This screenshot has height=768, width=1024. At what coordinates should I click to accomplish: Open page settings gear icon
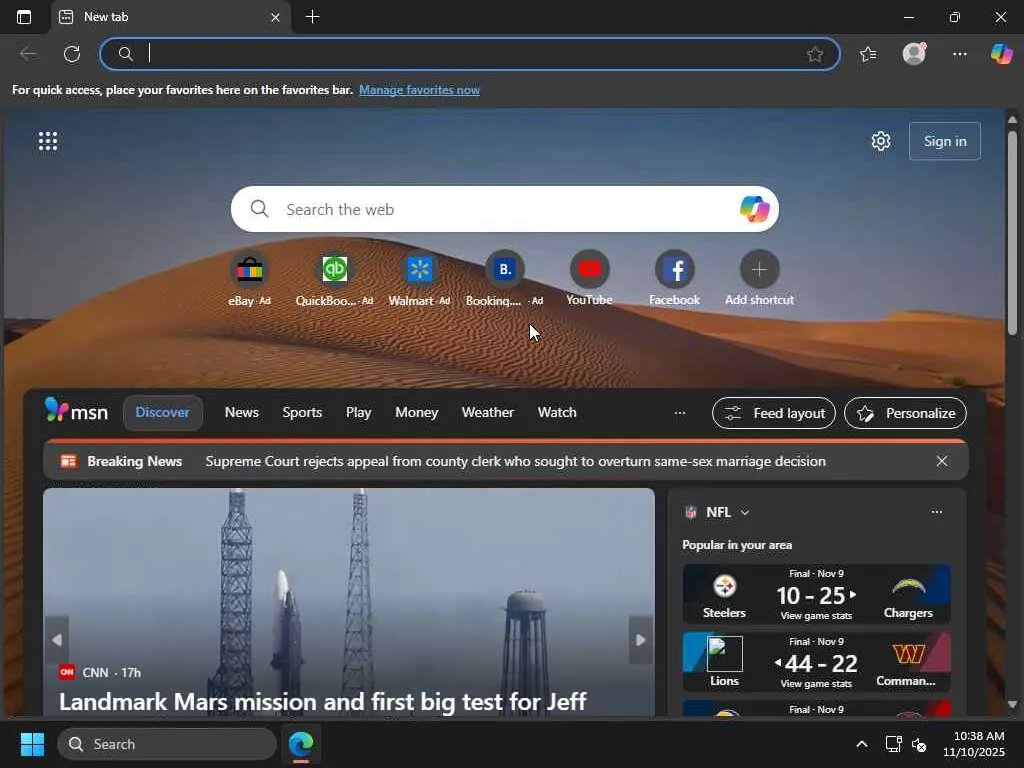tap(881, 141)
